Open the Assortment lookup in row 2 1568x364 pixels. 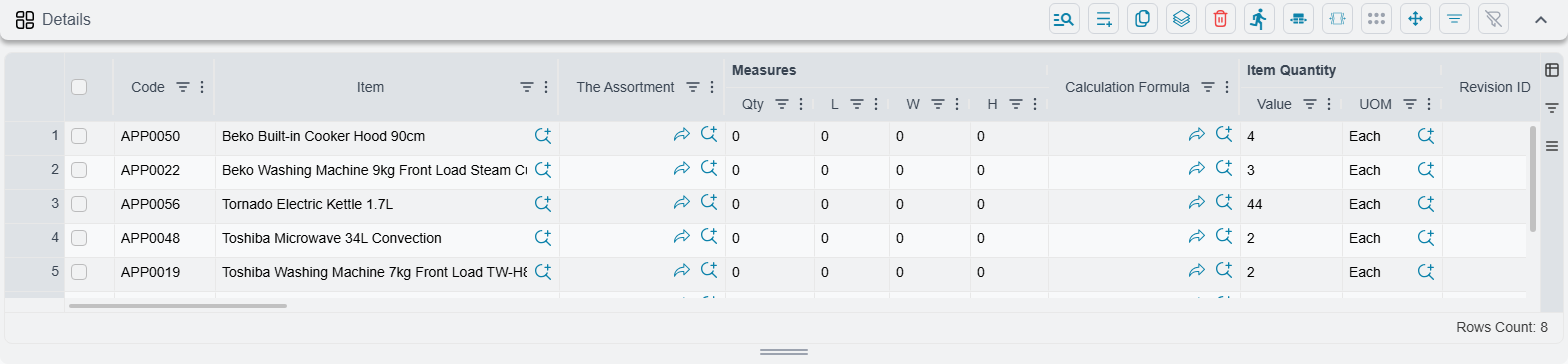(x=709, y=168)
